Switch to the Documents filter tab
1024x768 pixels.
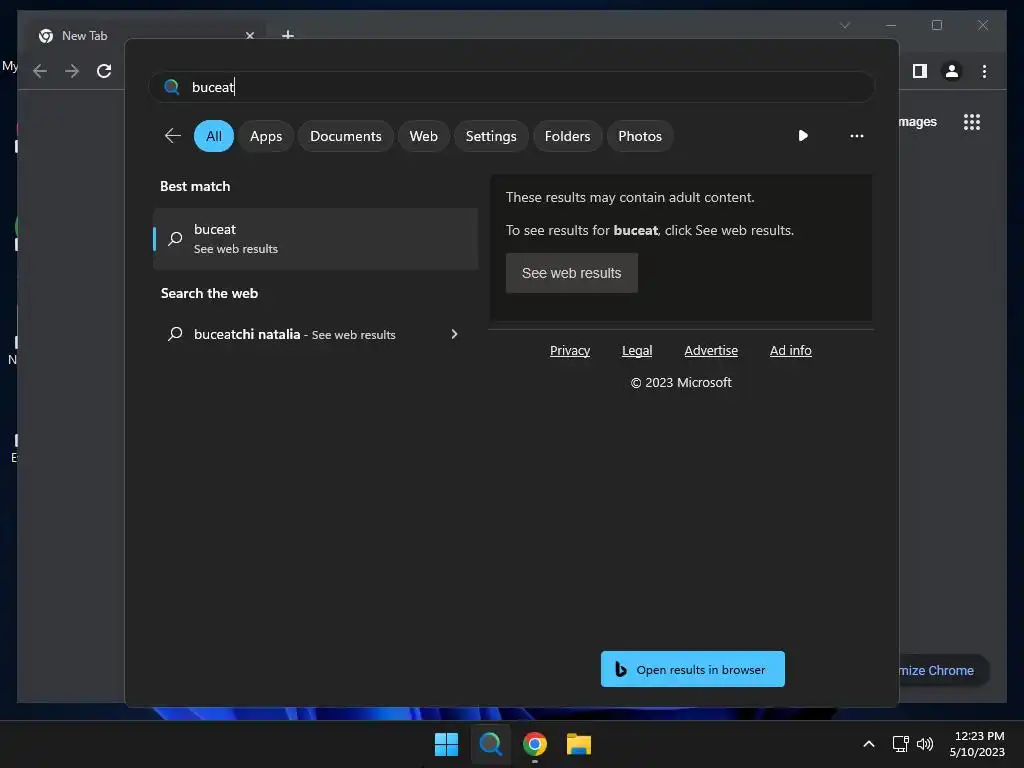point(345,136)
